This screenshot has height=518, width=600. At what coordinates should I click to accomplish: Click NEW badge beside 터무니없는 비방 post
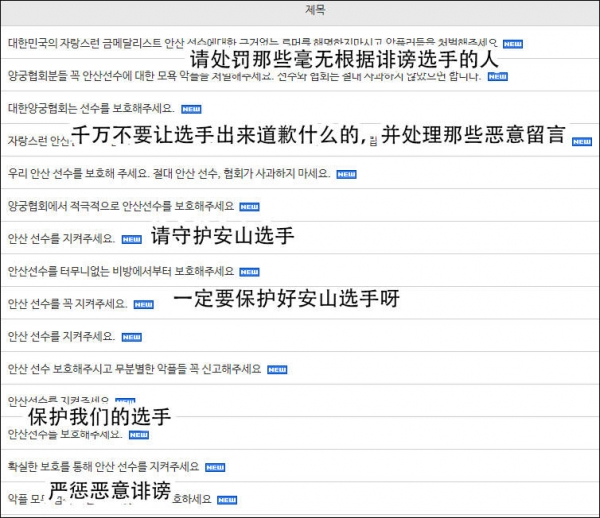[x=249, y=272]
